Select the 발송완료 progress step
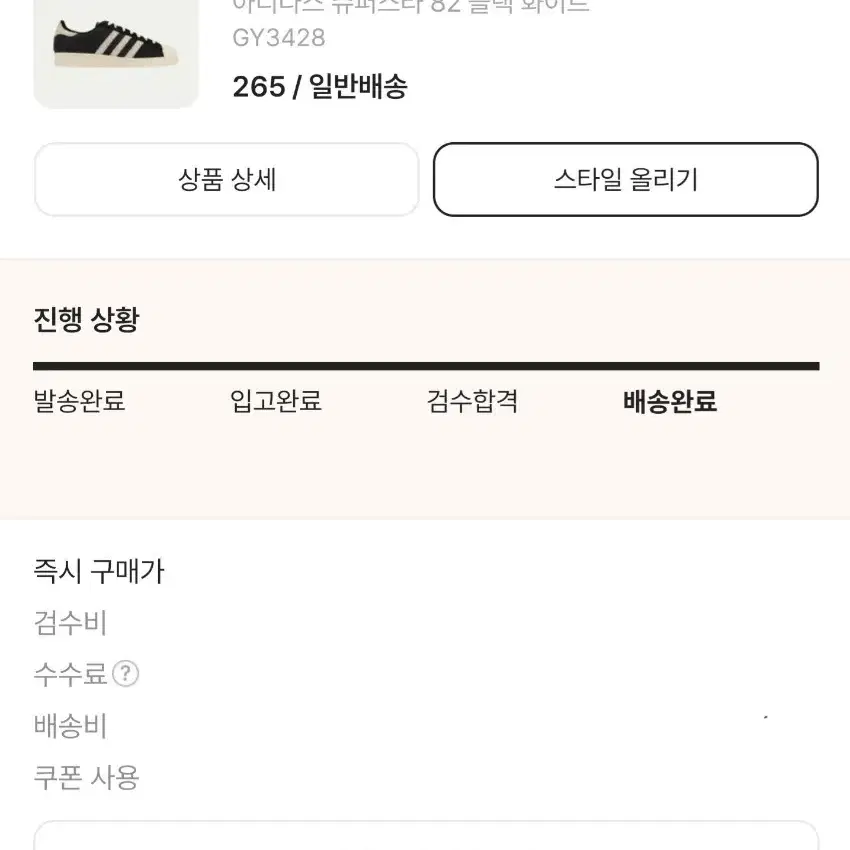The width and height of the screenshot is (850, 850). point(80,401)
